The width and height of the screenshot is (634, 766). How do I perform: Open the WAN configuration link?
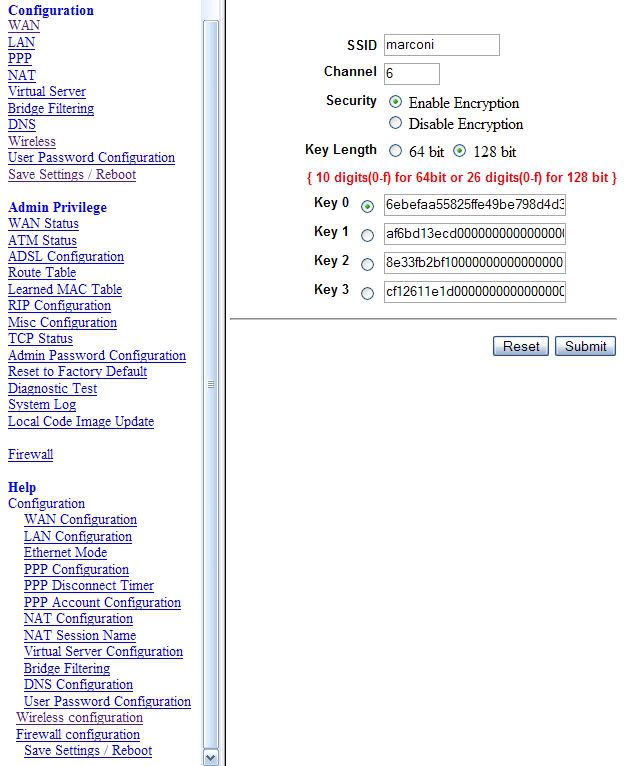coord(24,26)
